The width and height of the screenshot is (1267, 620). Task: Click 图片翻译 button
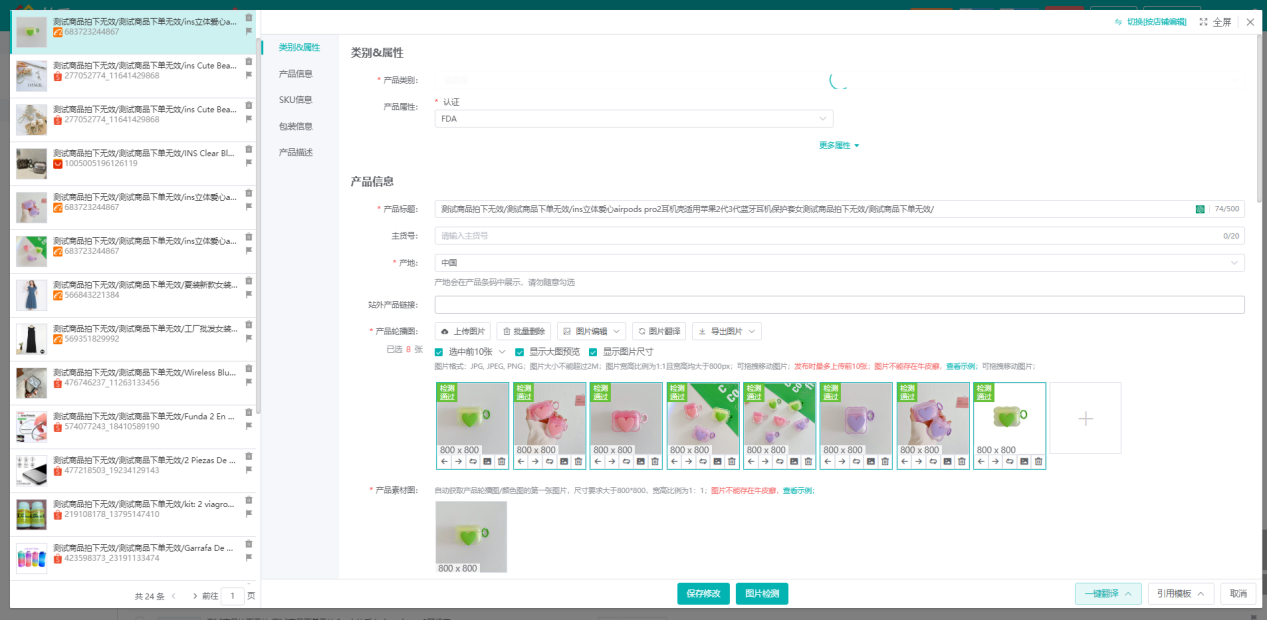[x=659, y=331]
